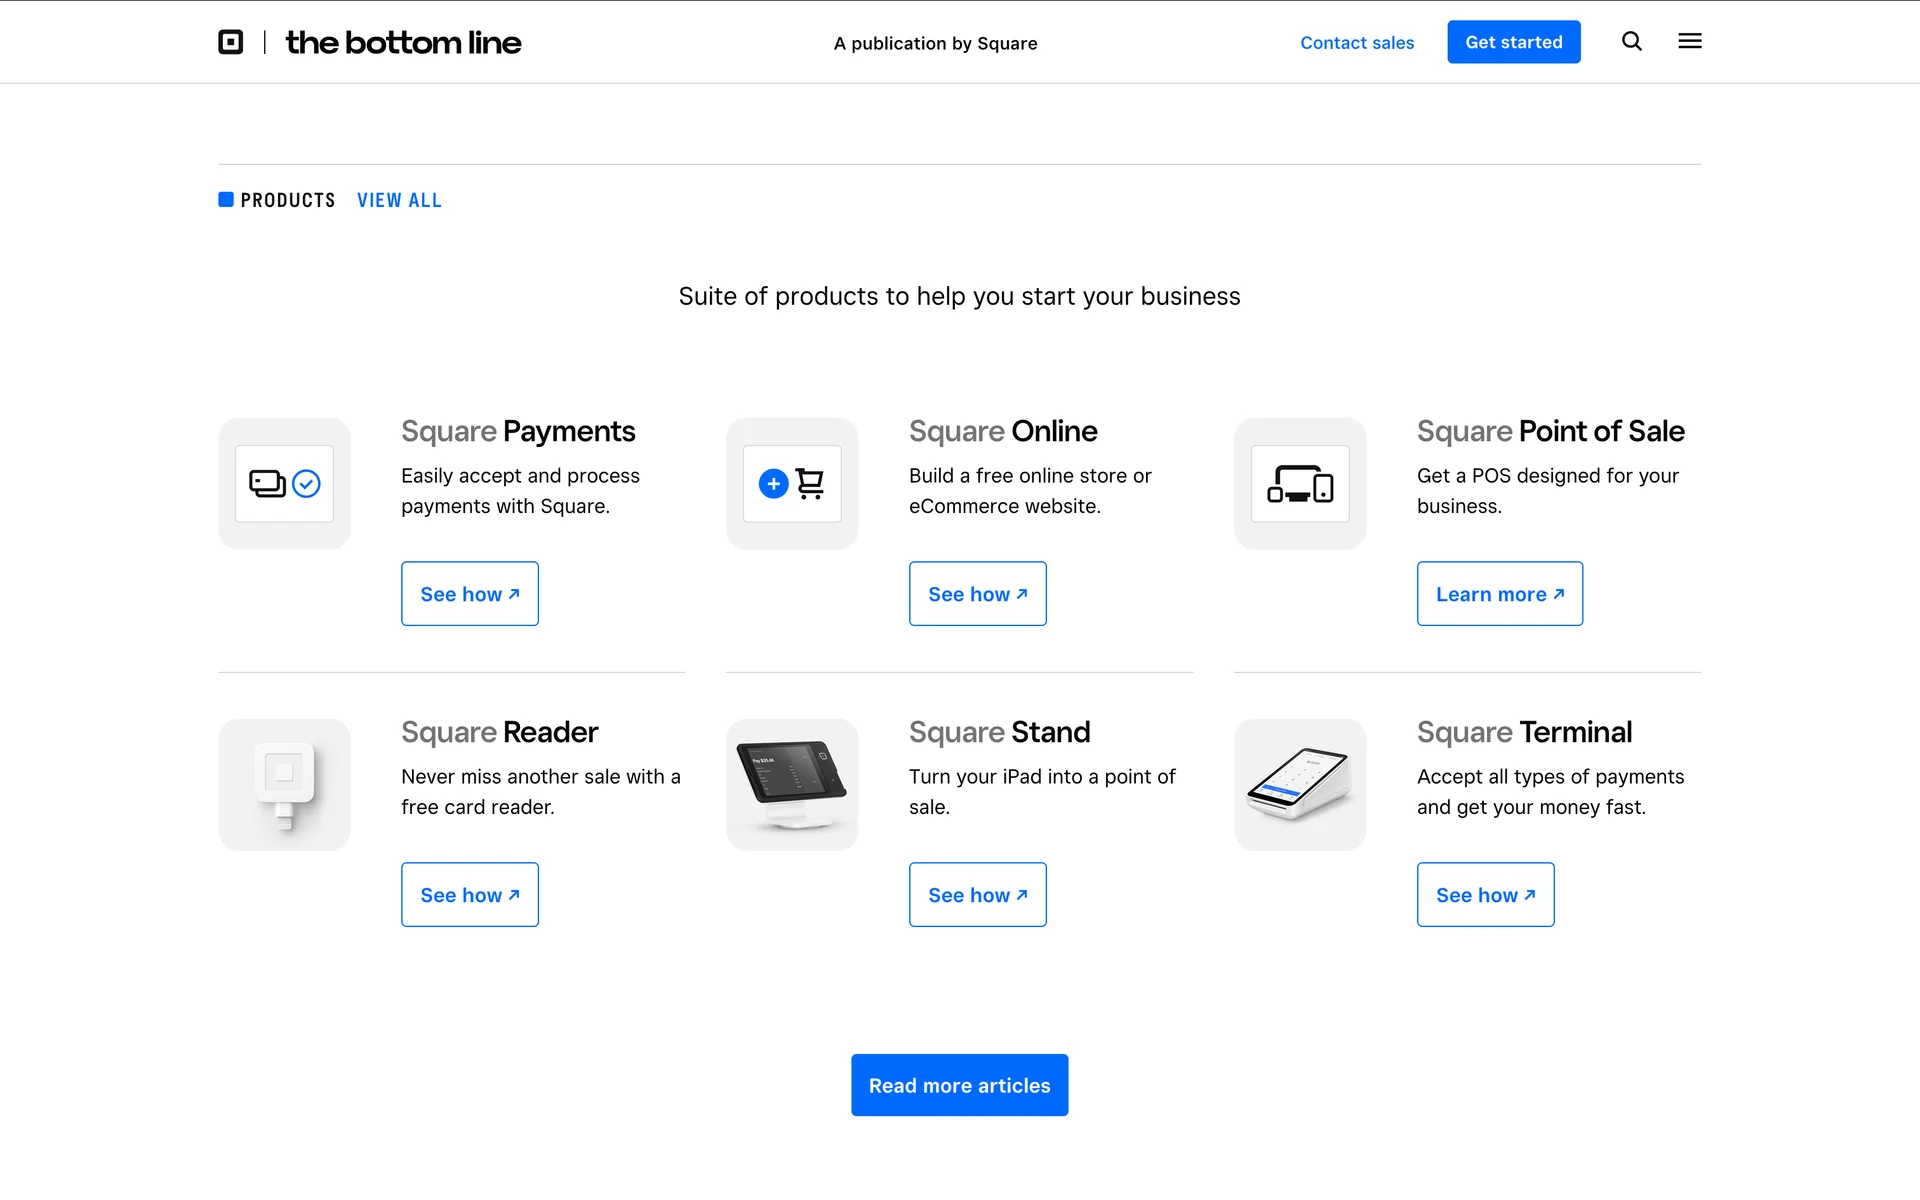Image resolution: width=1920 pixels, height=1200 pixels.
Task: Click See how under Square Stand
Action: pyautogui.click(x=978, y=895)
